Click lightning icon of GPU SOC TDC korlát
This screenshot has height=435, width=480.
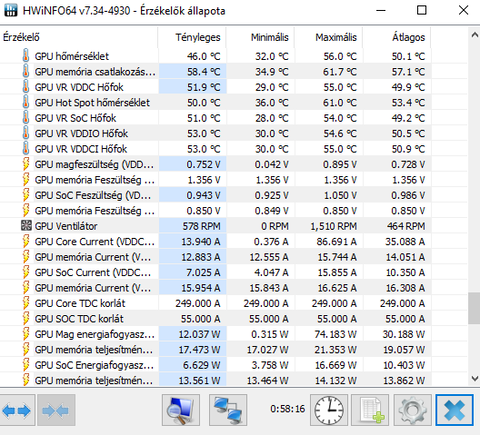coord(26,319)
